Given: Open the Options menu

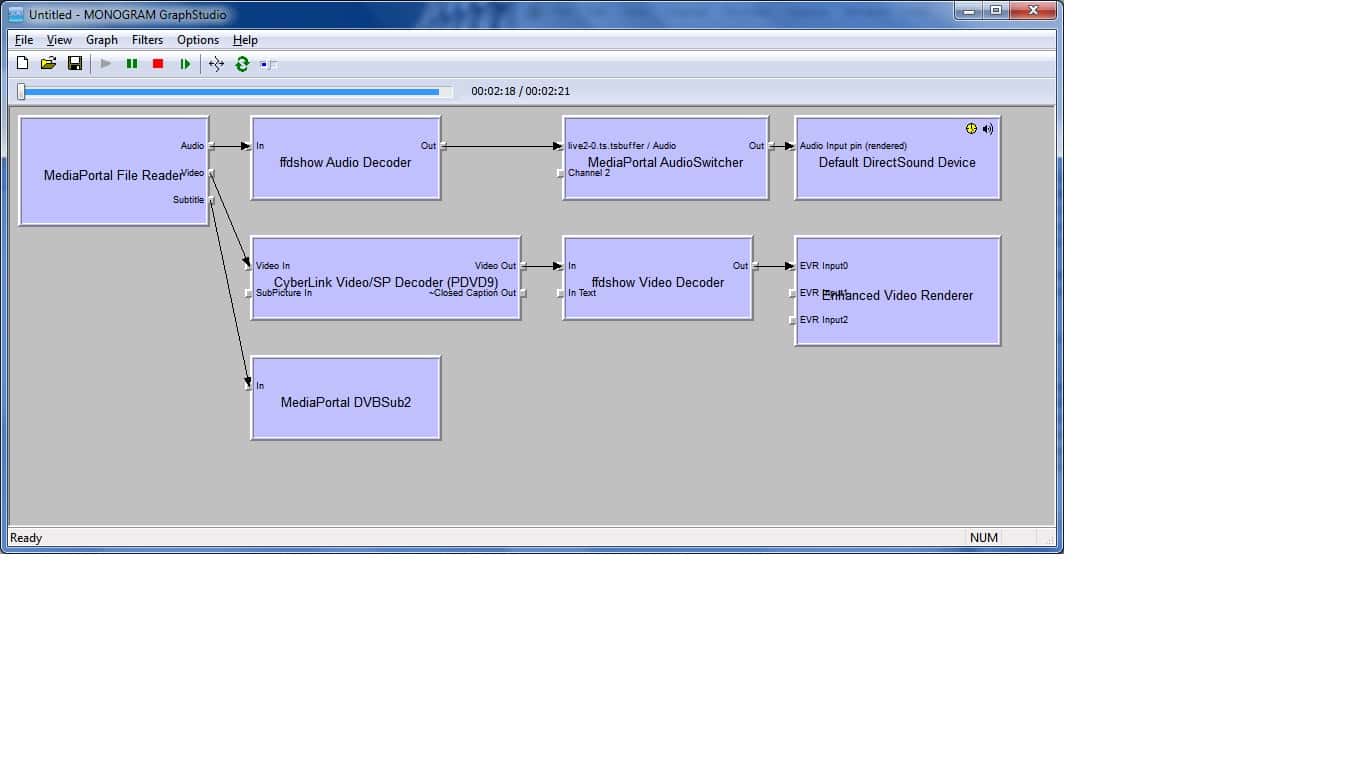Looking at the screenshot, I should 198,40.
